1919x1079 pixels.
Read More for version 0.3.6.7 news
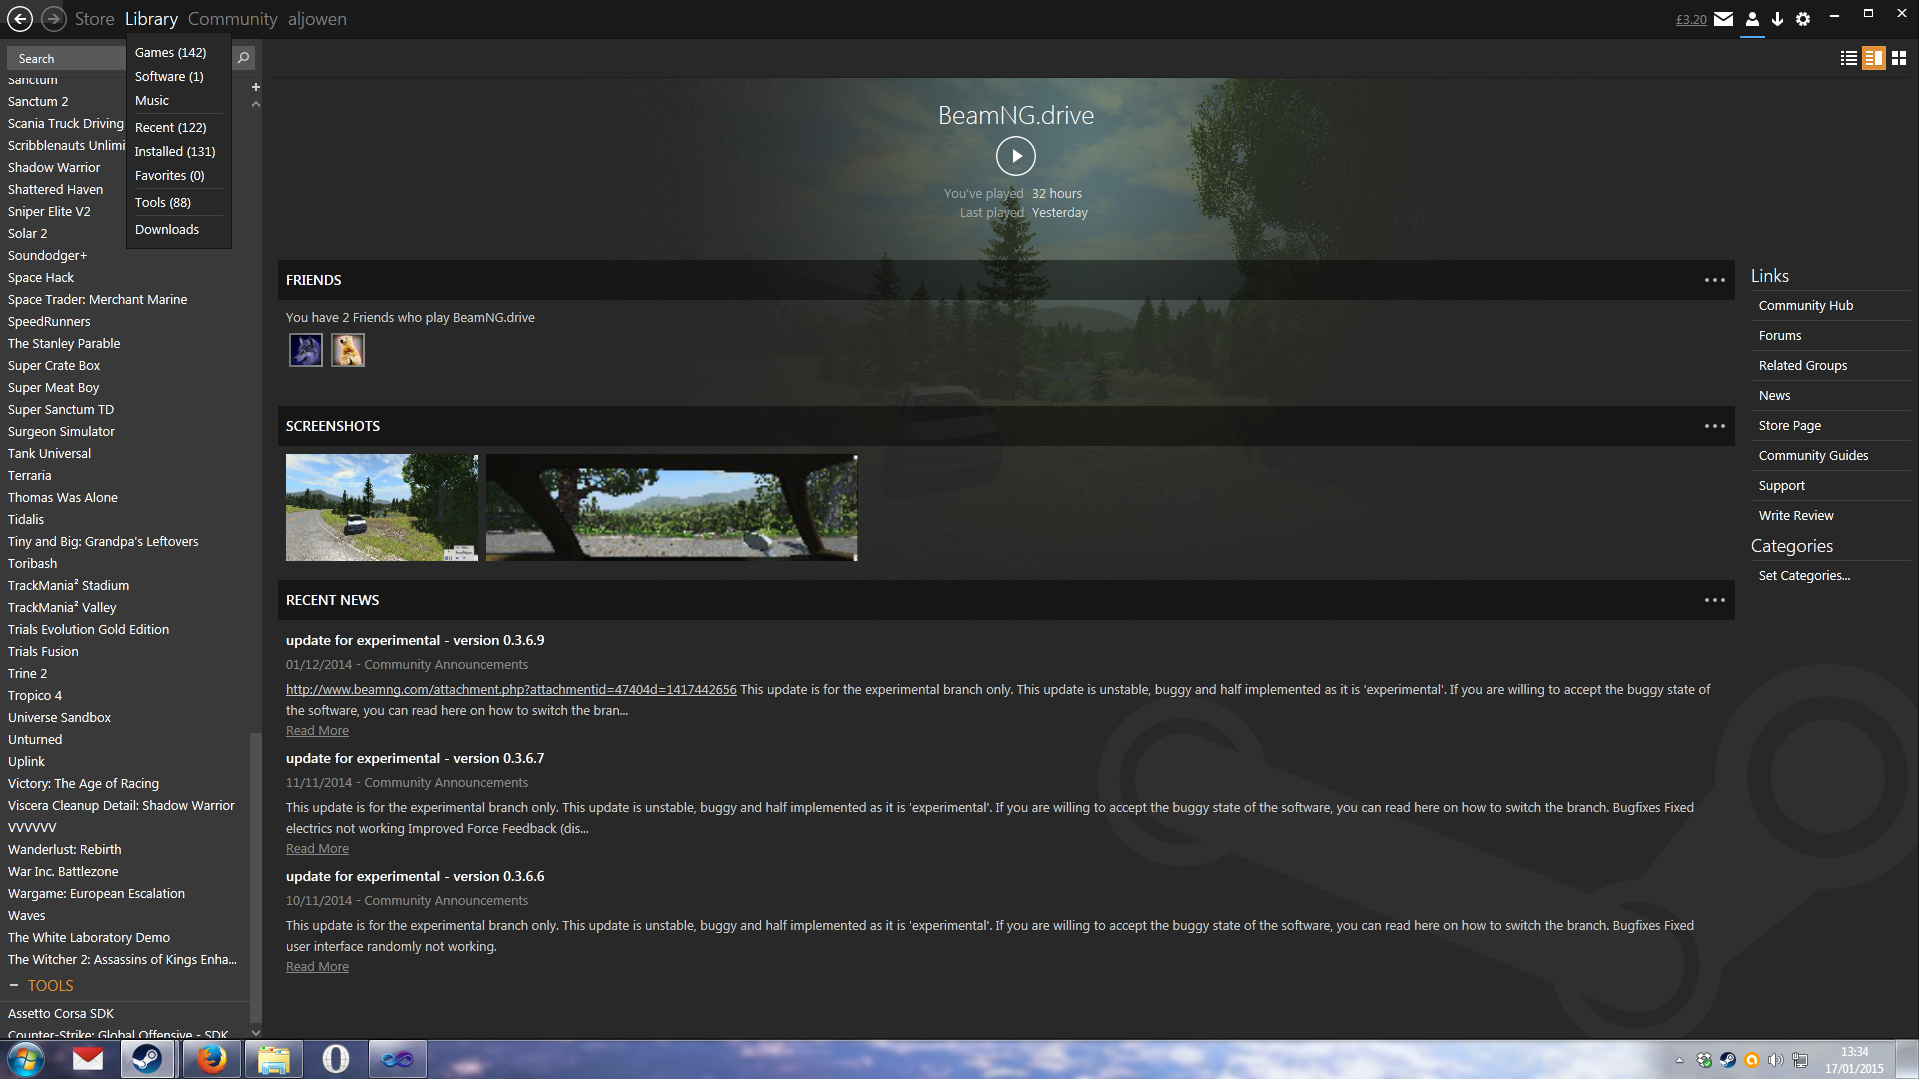(x=317, y=848)
